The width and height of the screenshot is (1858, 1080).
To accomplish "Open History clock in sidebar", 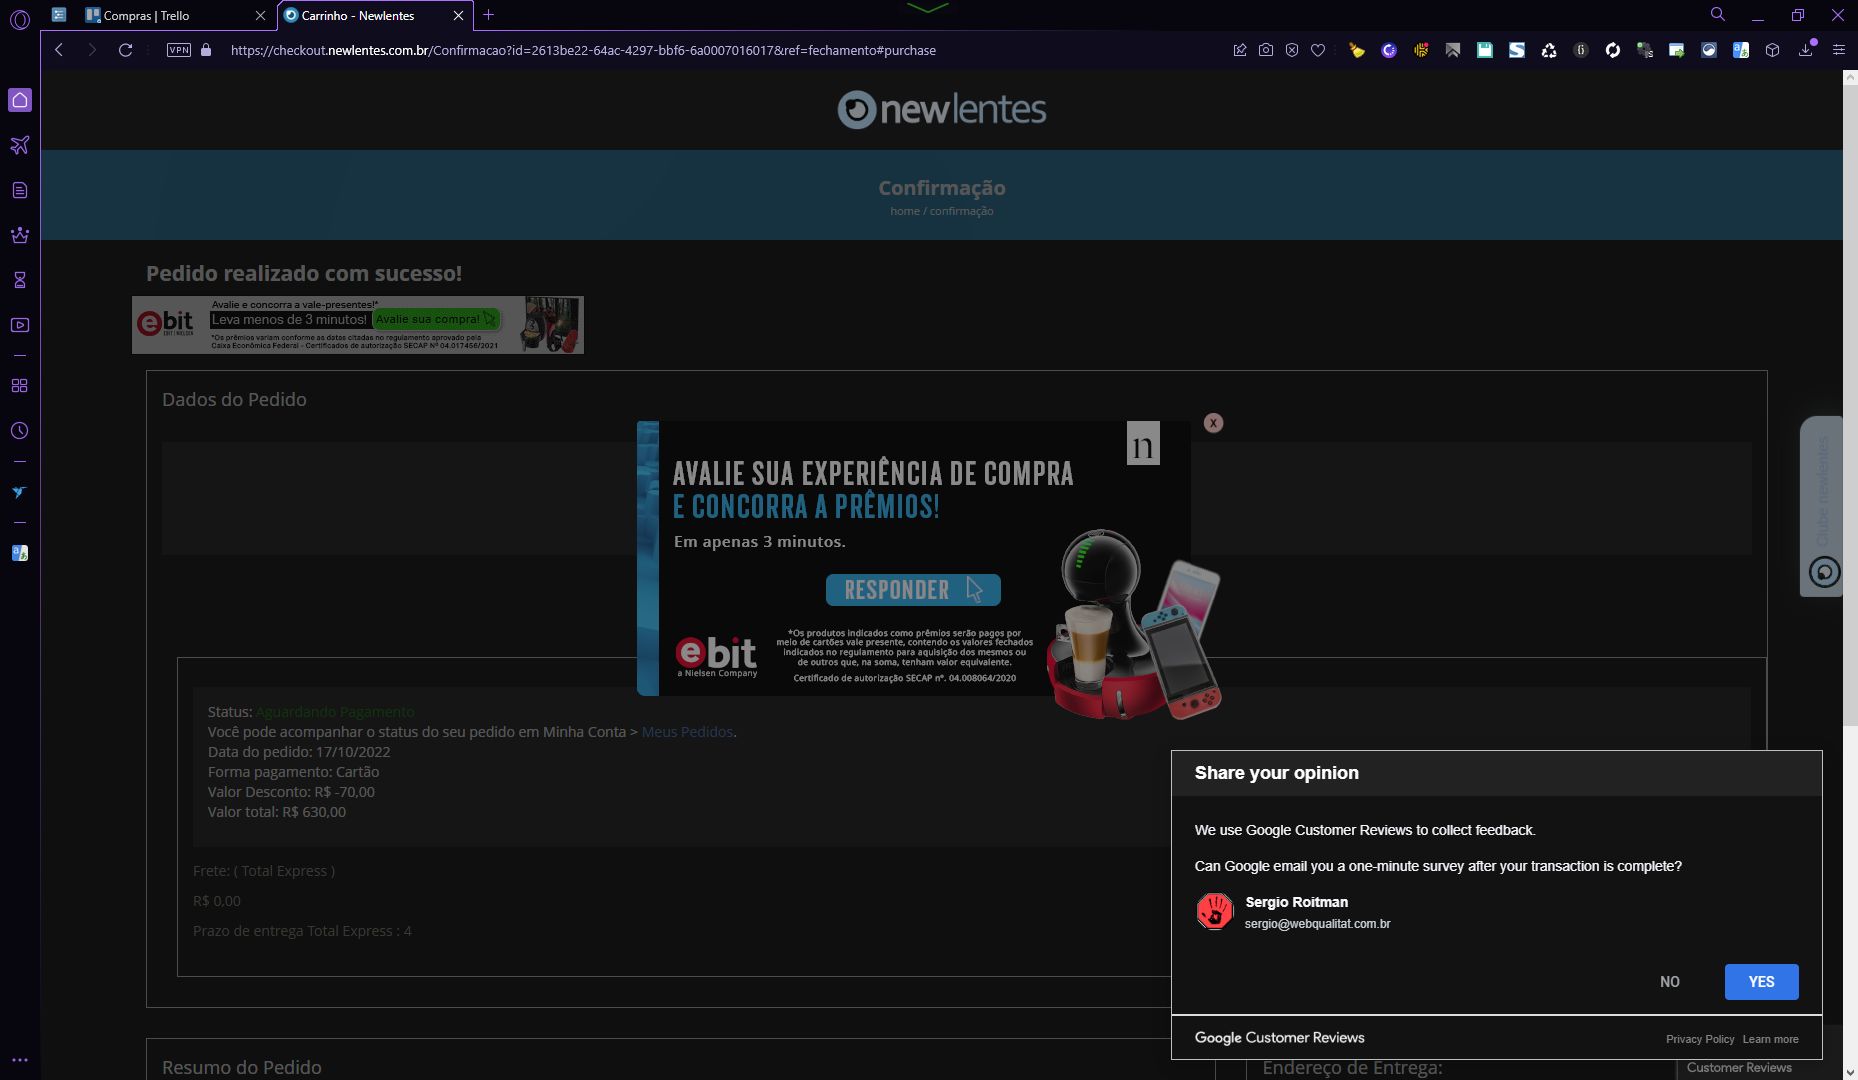I will coord(20,431).
